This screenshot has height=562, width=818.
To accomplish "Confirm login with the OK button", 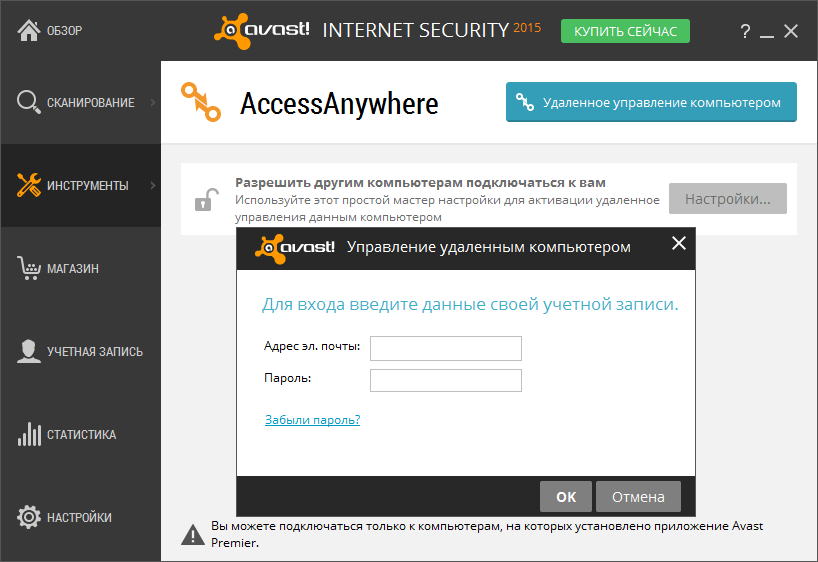I will [566, 497].
